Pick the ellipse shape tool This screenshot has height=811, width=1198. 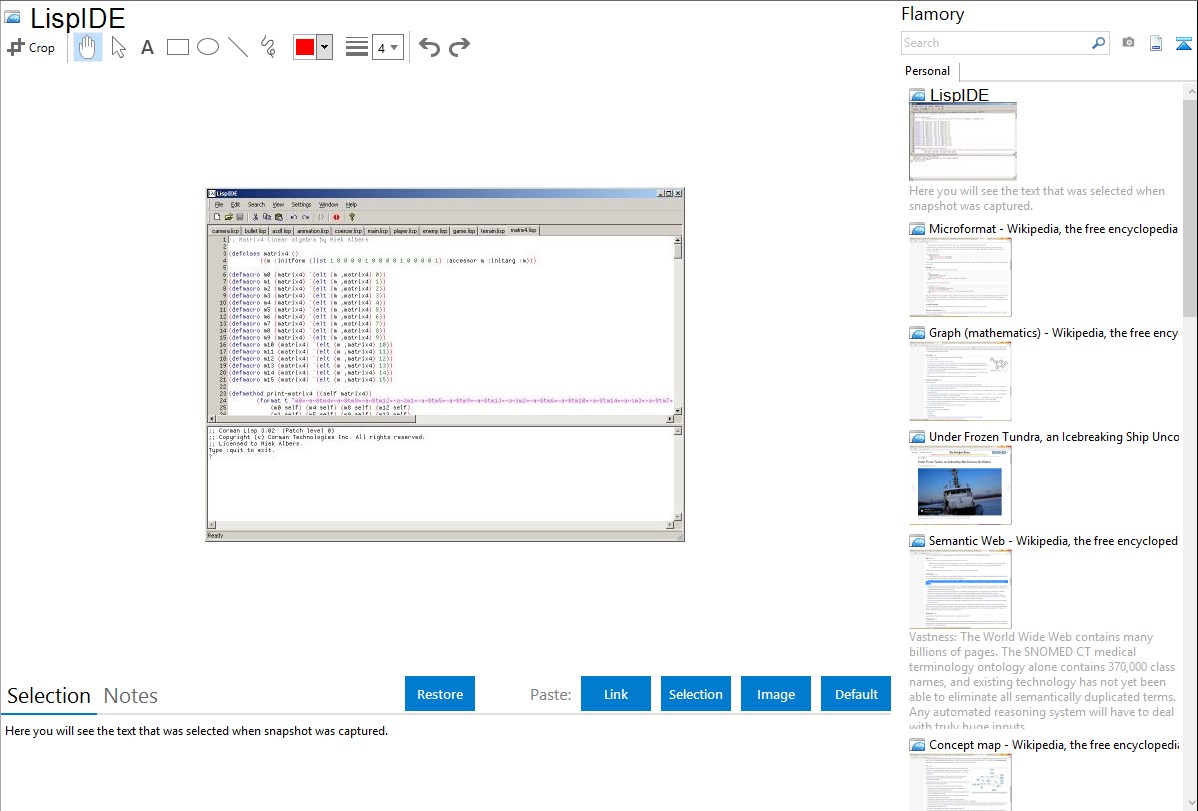[207, 47]
